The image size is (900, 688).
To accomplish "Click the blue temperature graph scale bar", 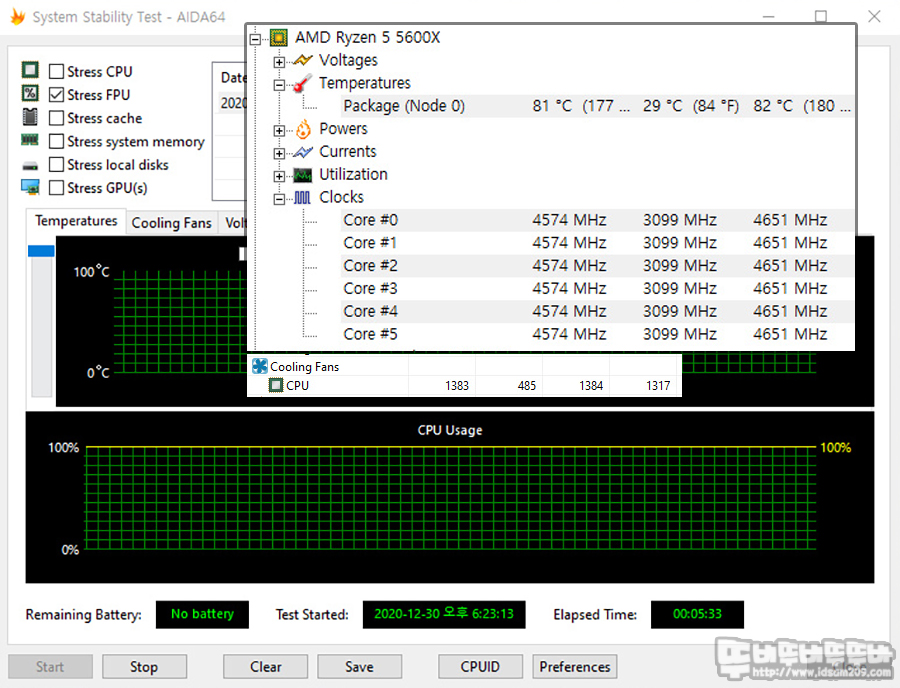I will click(x=41, y=251).
